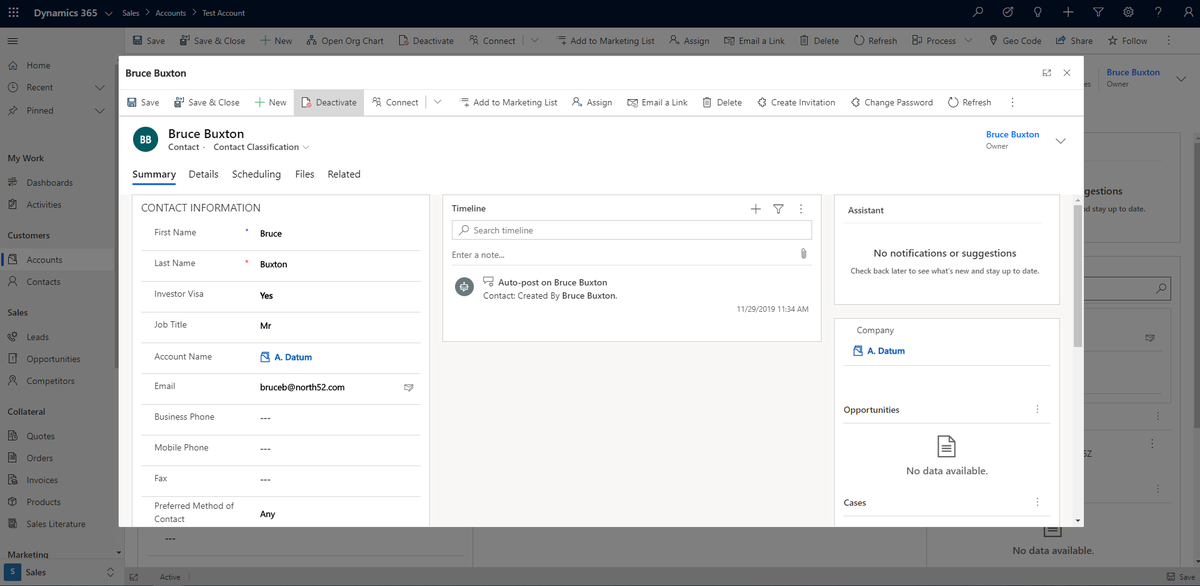Switch to the Files tab
The width and height of the screenshot is (1200, 586).
click(x=304, y=174)
